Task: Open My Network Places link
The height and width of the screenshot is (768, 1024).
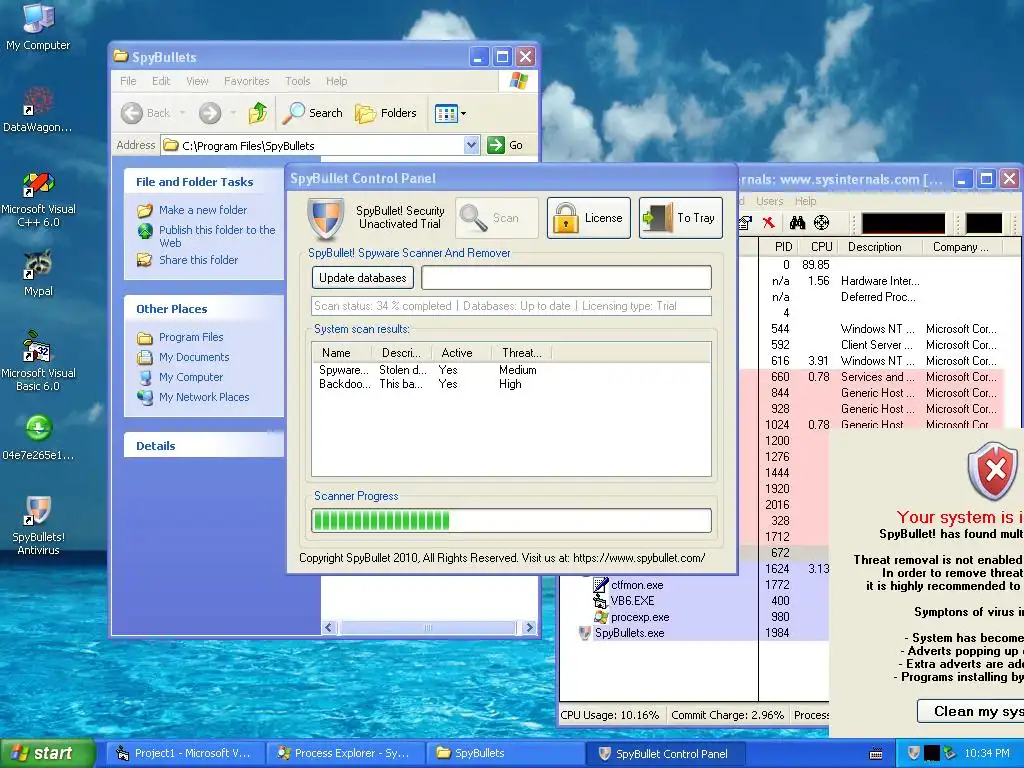Action: coord(204,397)
